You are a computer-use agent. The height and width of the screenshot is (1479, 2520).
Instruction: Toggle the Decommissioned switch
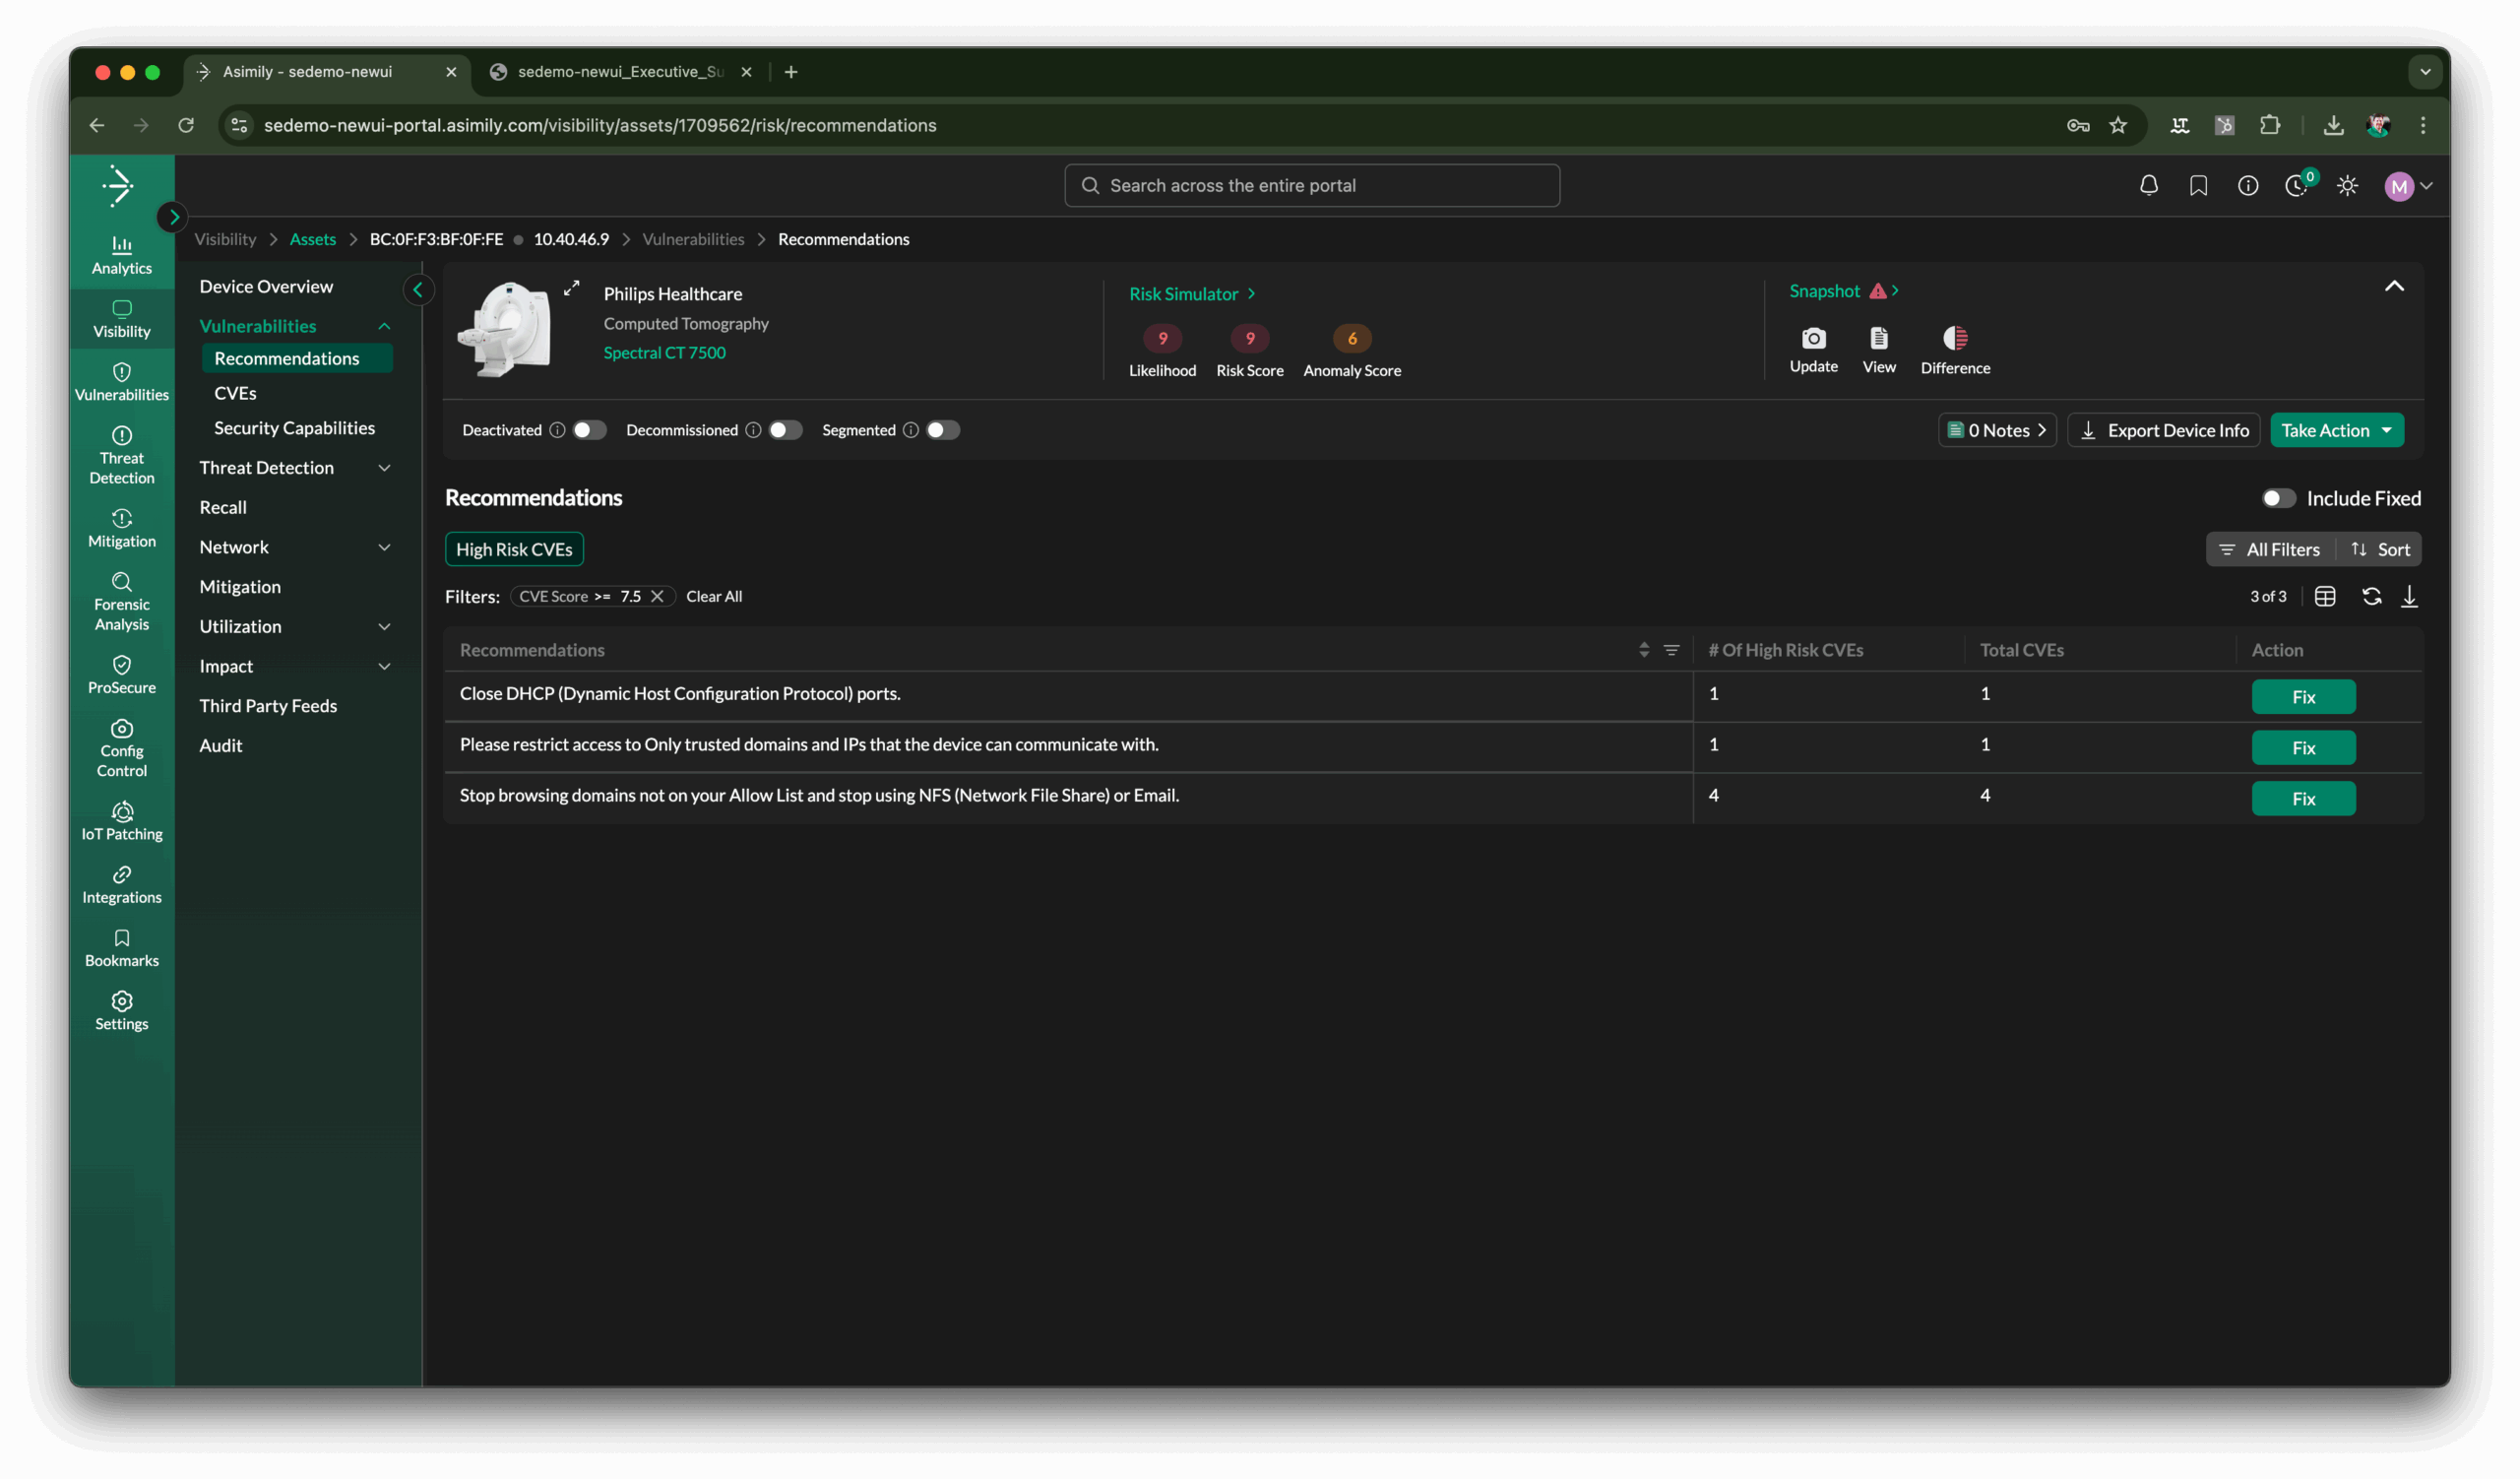tap(785, 430)
